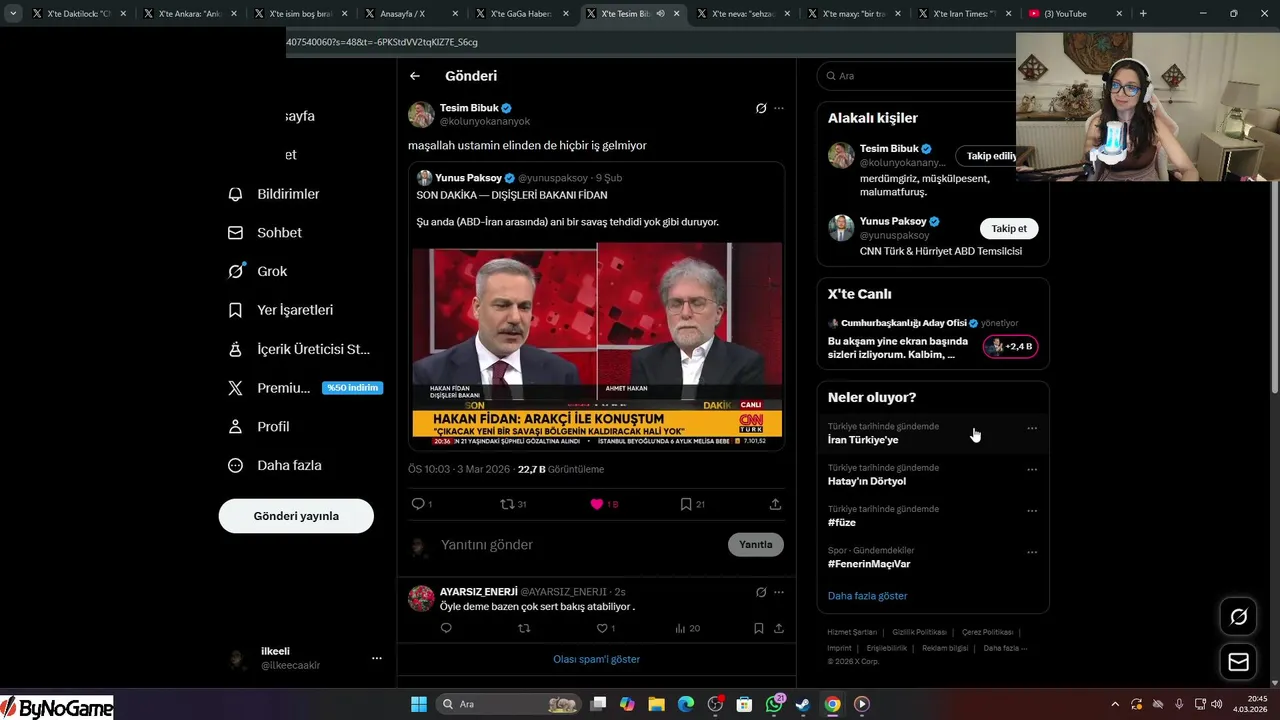Share the main post via share icon
This screenshot has width=1280, height=720.
coord(775,504)
